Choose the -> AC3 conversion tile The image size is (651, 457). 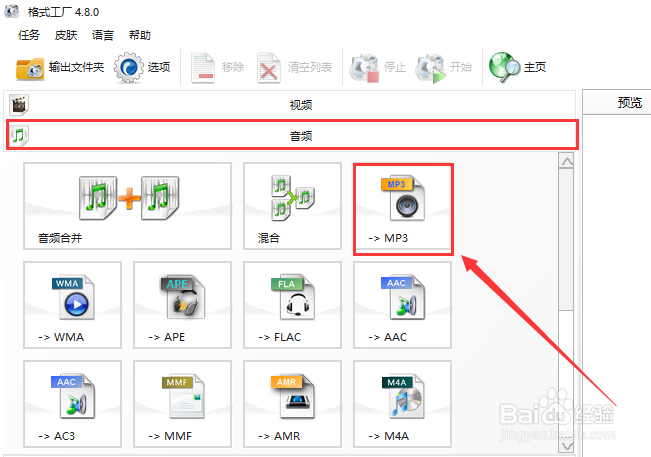73,404
